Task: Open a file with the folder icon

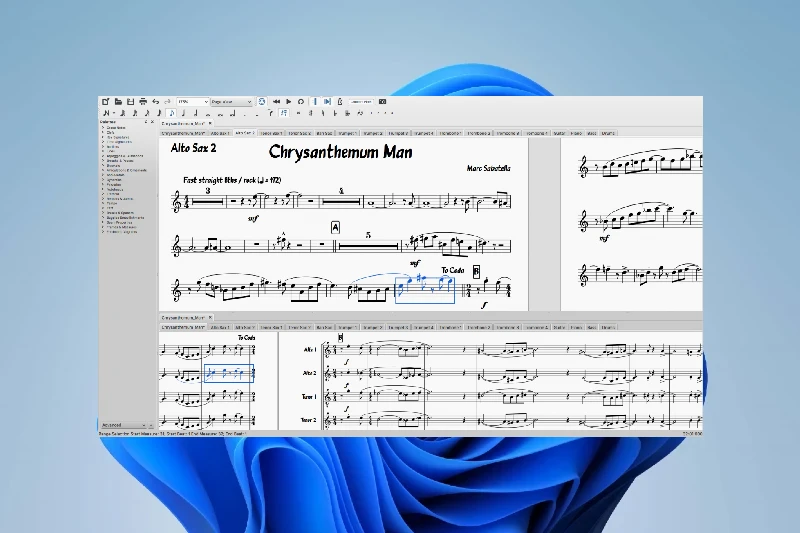Action: (117, 102)
